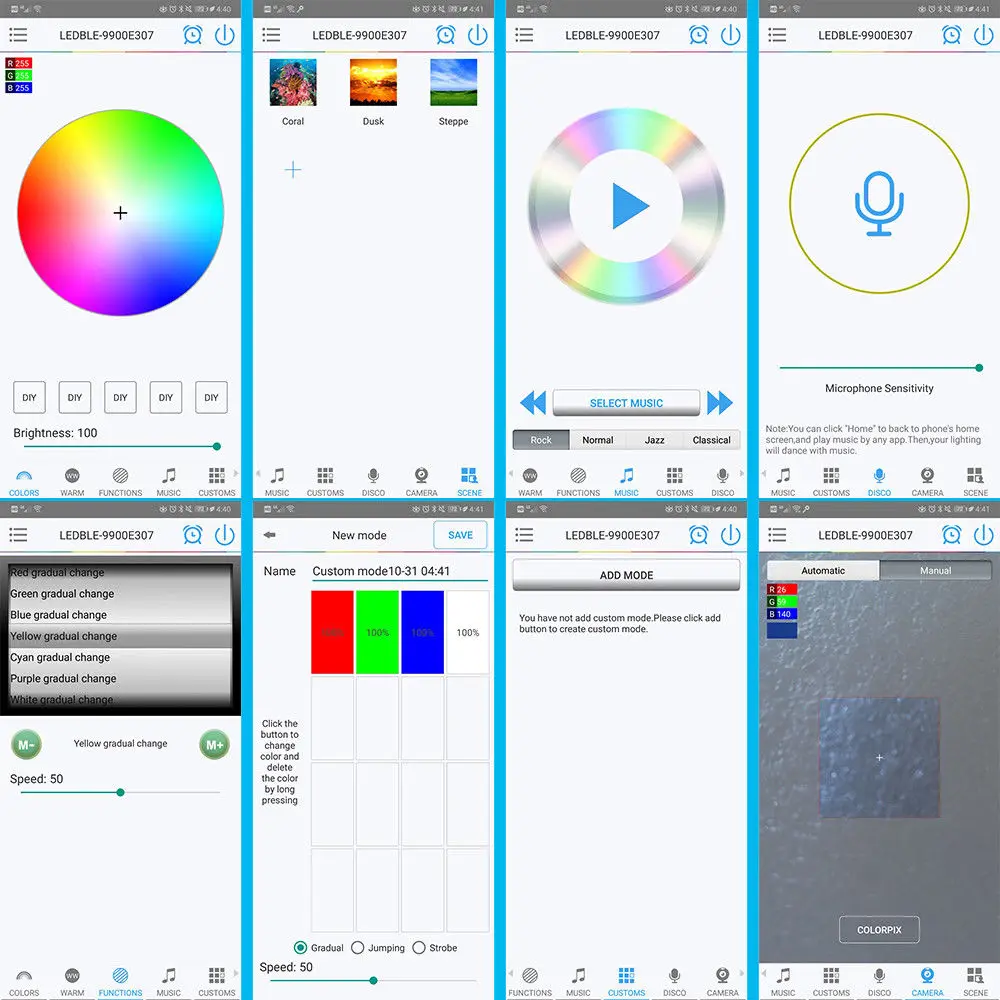Screen dimensions: 1000x1000
Task: Tap the plus icon to add a scene
Action: 293,170
